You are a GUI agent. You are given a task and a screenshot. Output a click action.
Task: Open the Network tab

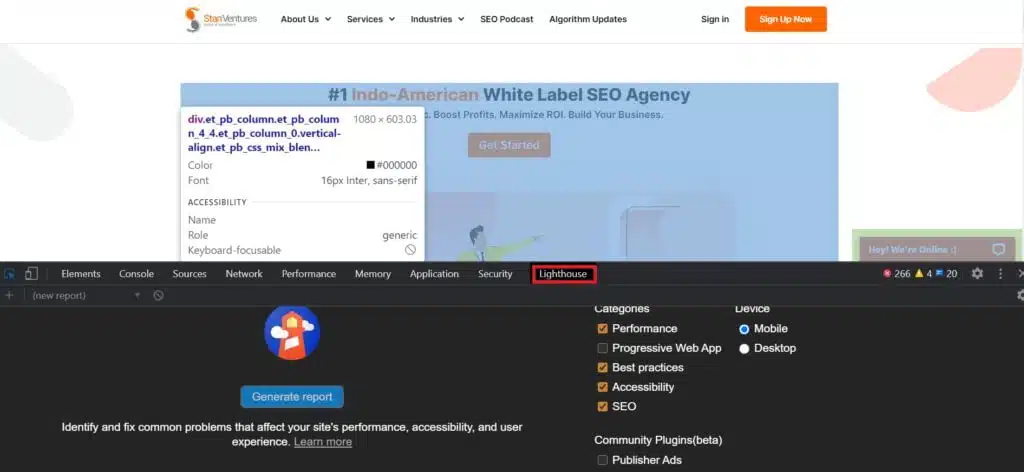(x=244, y=274)
